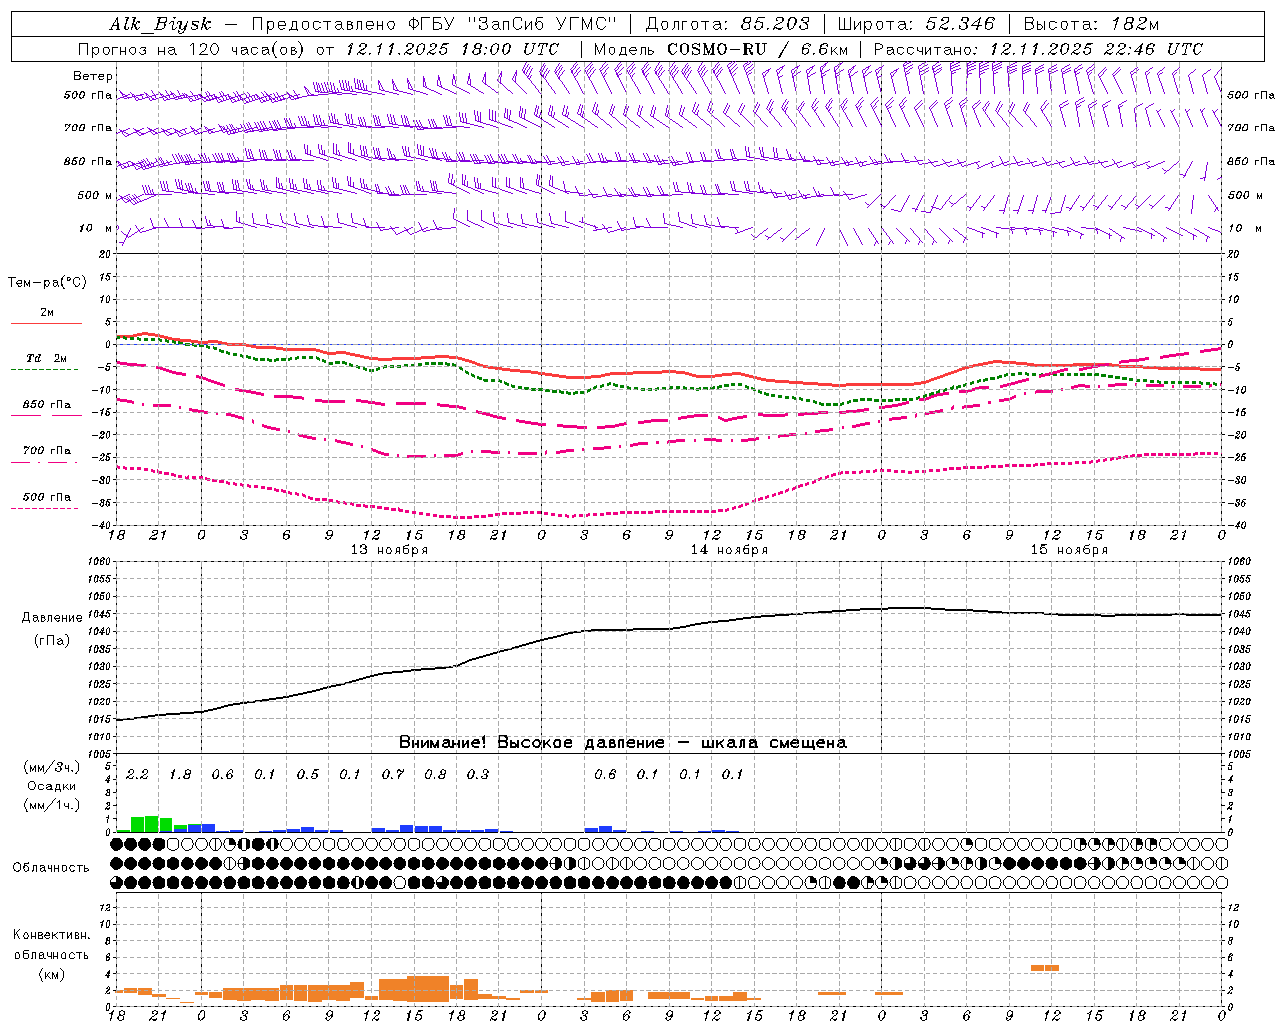Click the Td 2м dew point legend line
Viewport: 1280px width, 1024px height.
pos(44,369)
